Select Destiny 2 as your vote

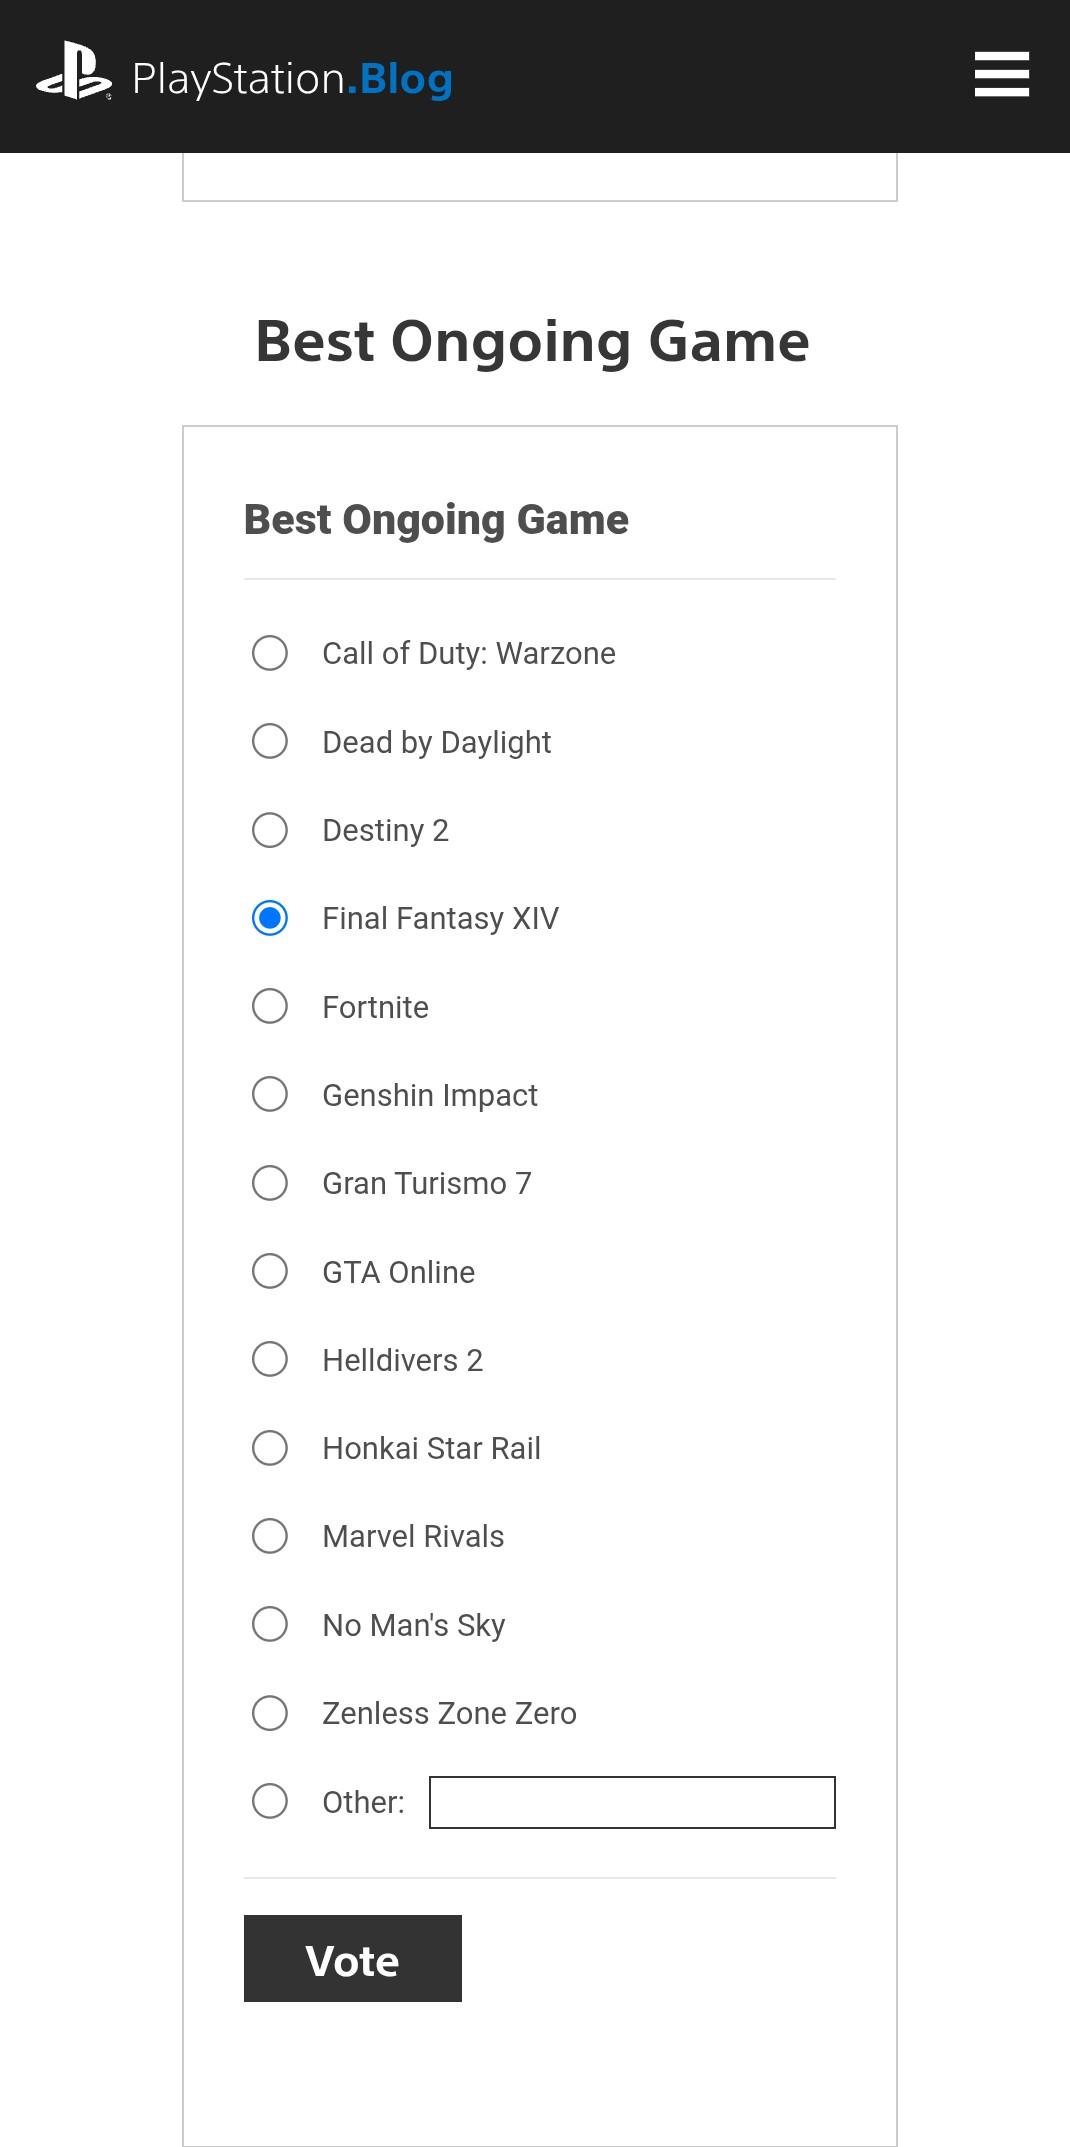270,830
